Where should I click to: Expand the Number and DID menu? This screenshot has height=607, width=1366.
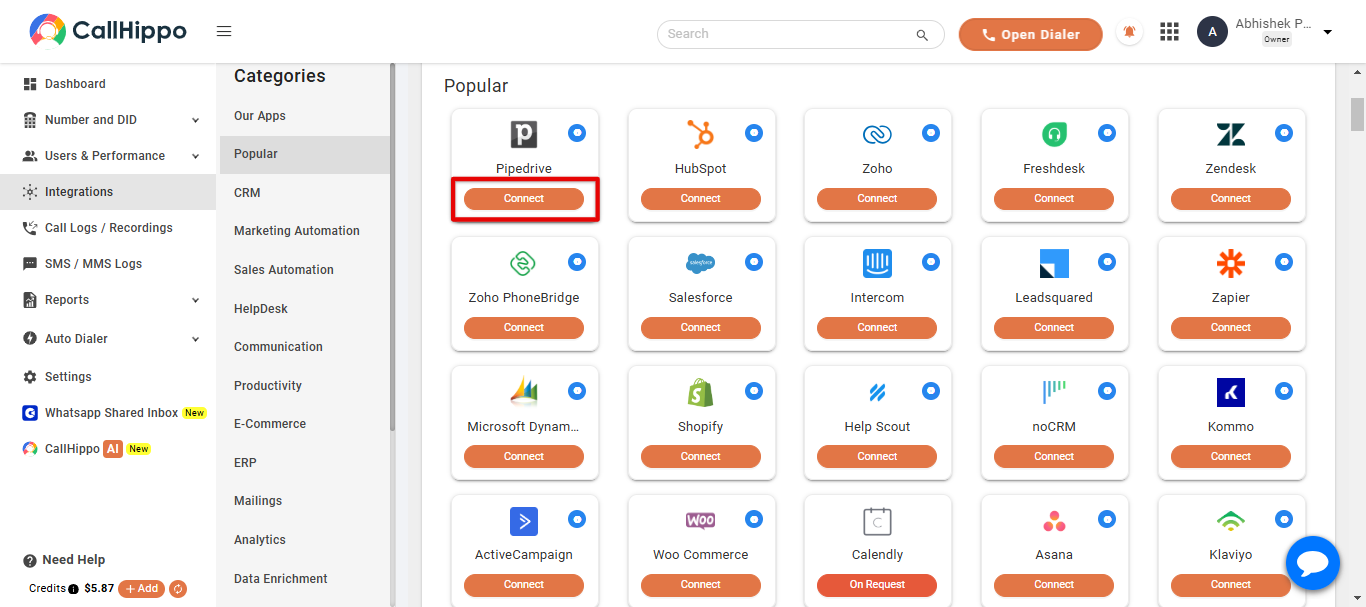108,120
